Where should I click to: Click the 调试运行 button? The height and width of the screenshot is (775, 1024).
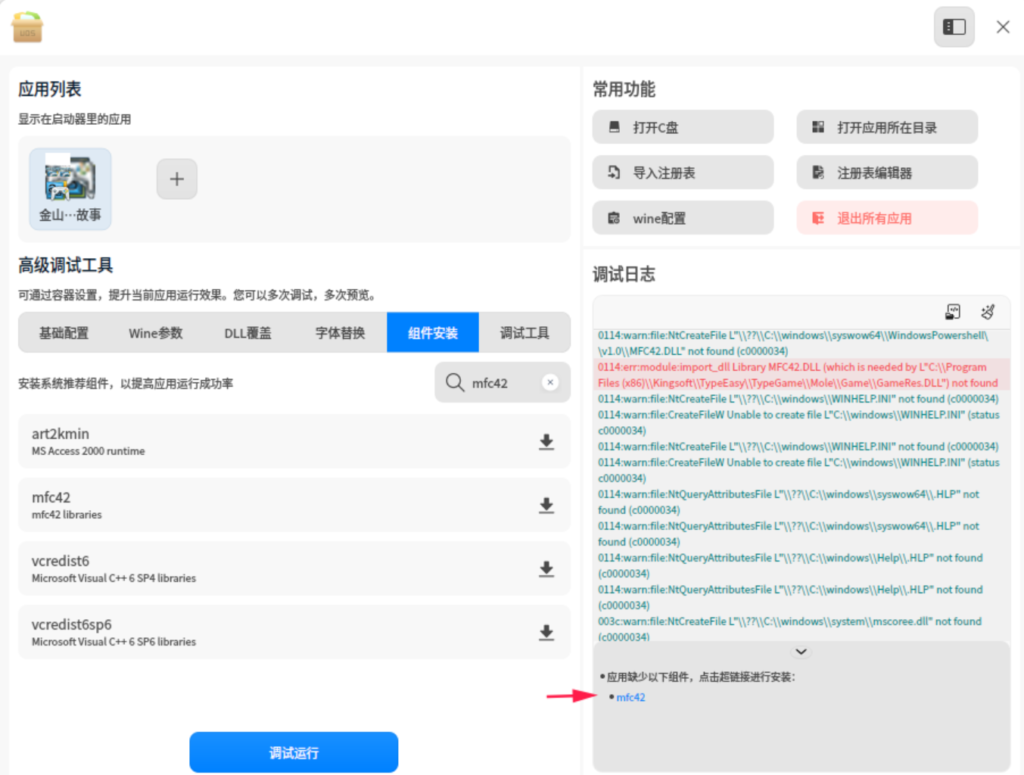294,753
